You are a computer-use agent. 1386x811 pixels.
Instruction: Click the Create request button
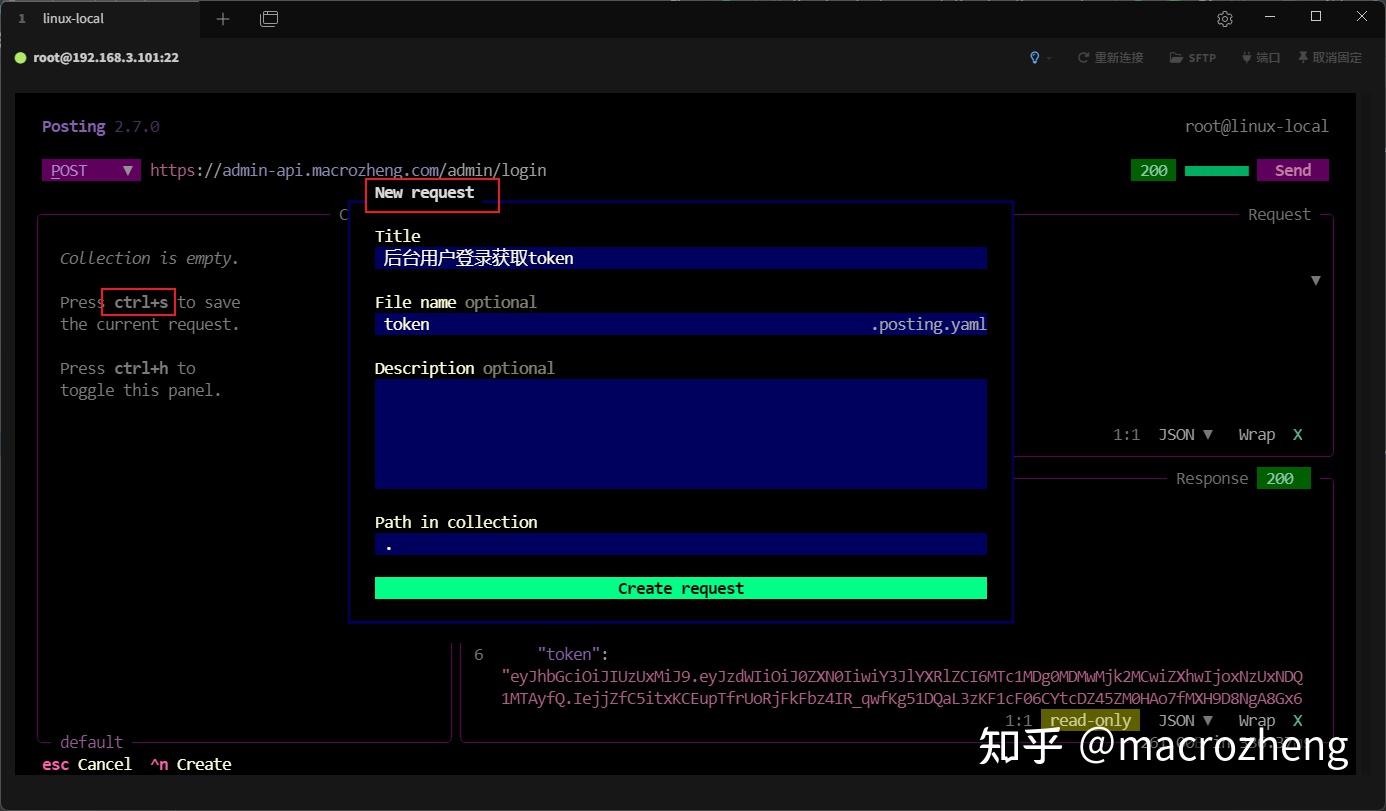coord(680,588)
